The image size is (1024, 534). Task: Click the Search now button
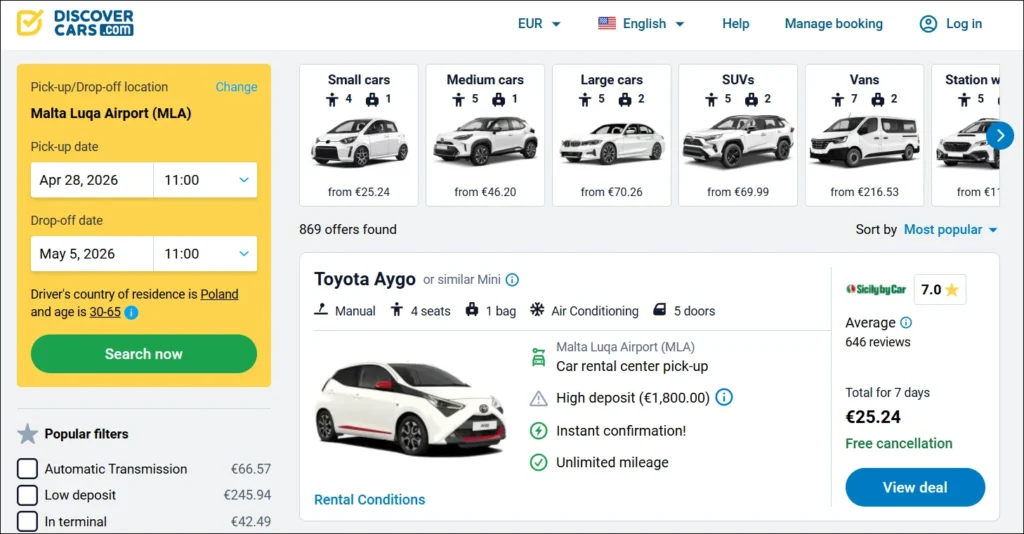click(144, 354)
